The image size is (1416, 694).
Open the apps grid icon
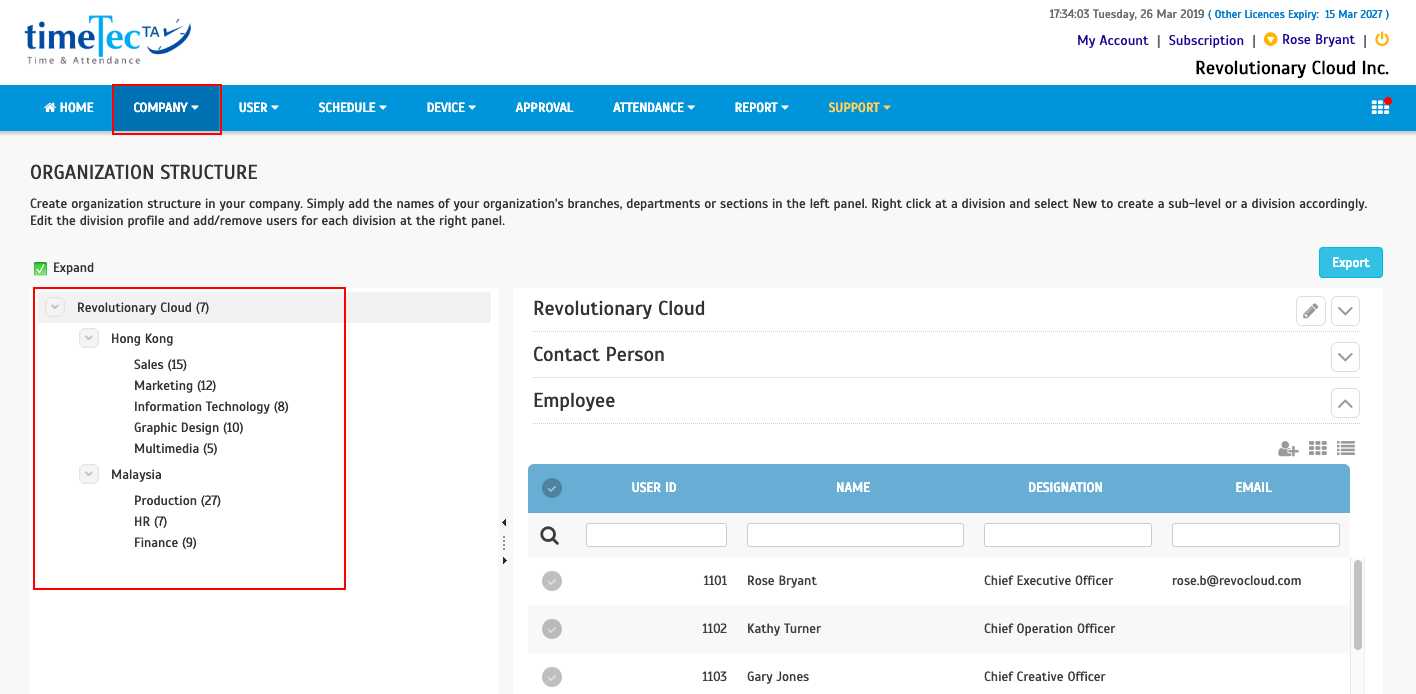click(x=1380, y=107)
